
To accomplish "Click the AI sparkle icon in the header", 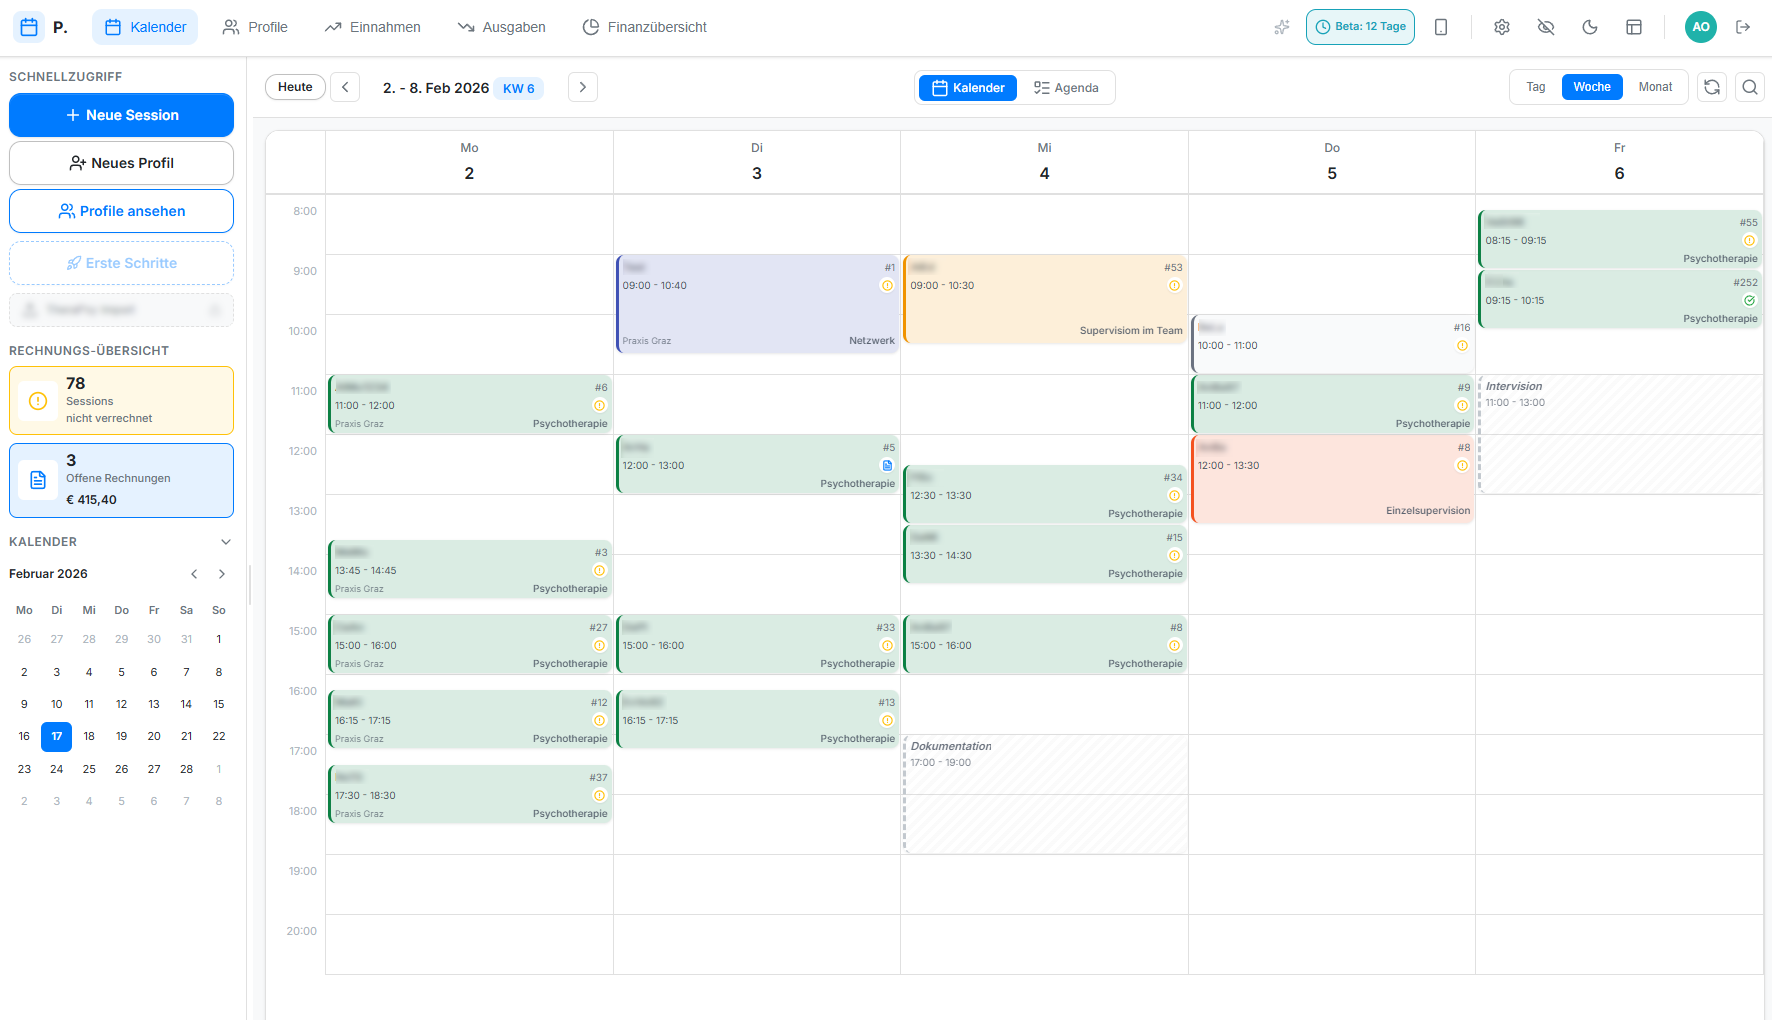I will click(x=1281, y=27).
